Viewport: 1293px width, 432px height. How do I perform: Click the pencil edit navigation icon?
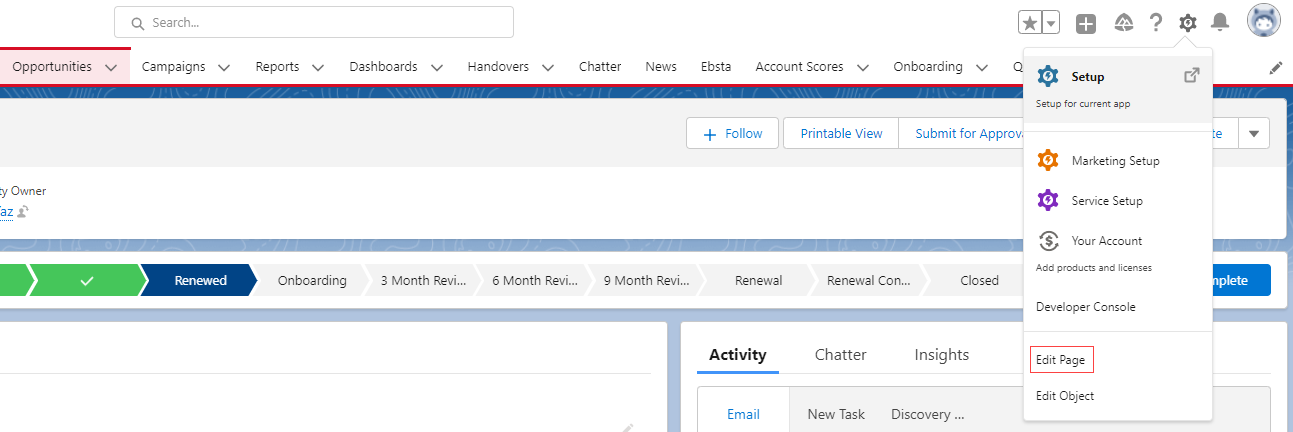[x=1276, y=67]
